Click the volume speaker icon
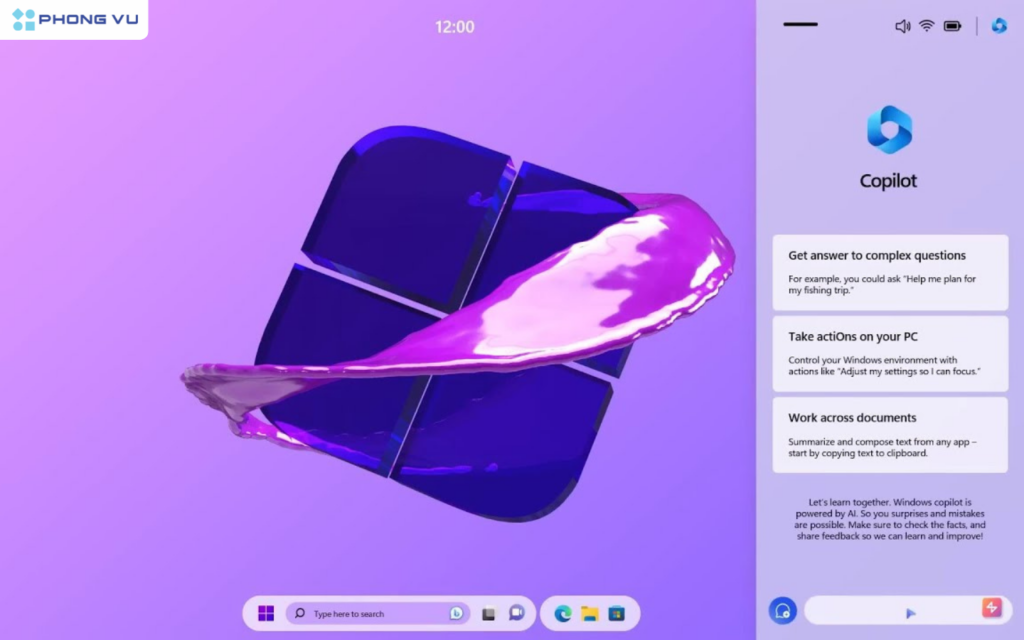This screenshot has height=640, width=1024. click(902, 26)
